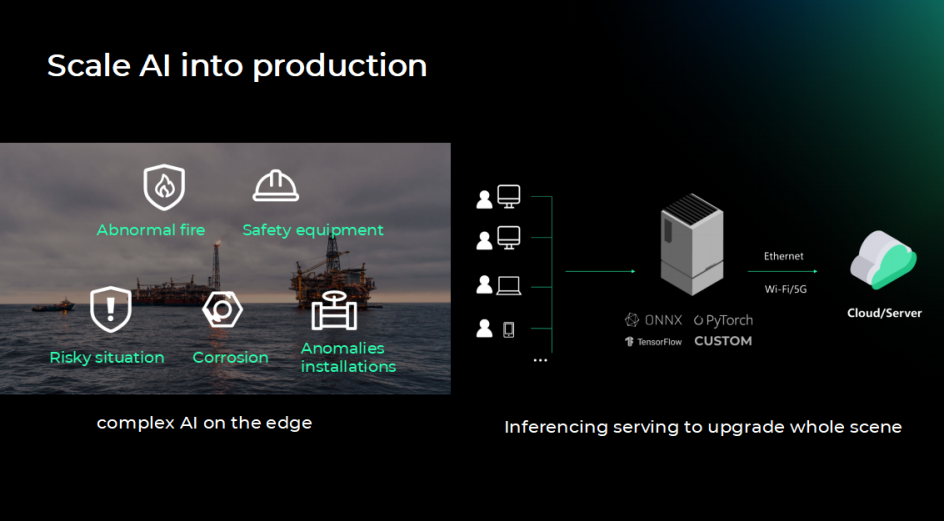Click the Ethernet connection label
The image size is (944, 521).
783,257
